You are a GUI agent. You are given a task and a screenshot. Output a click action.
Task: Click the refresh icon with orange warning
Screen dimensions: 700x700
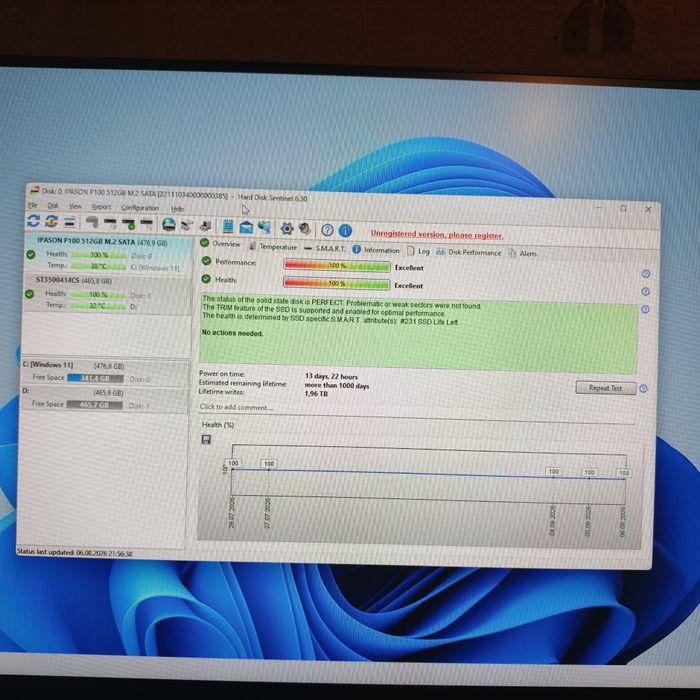pyautogui.click(x=51, y=221)
